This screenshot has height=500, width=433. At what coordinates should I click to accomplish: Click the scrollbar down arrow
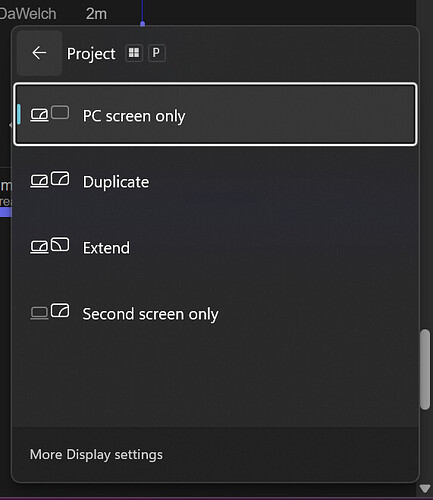425,489
